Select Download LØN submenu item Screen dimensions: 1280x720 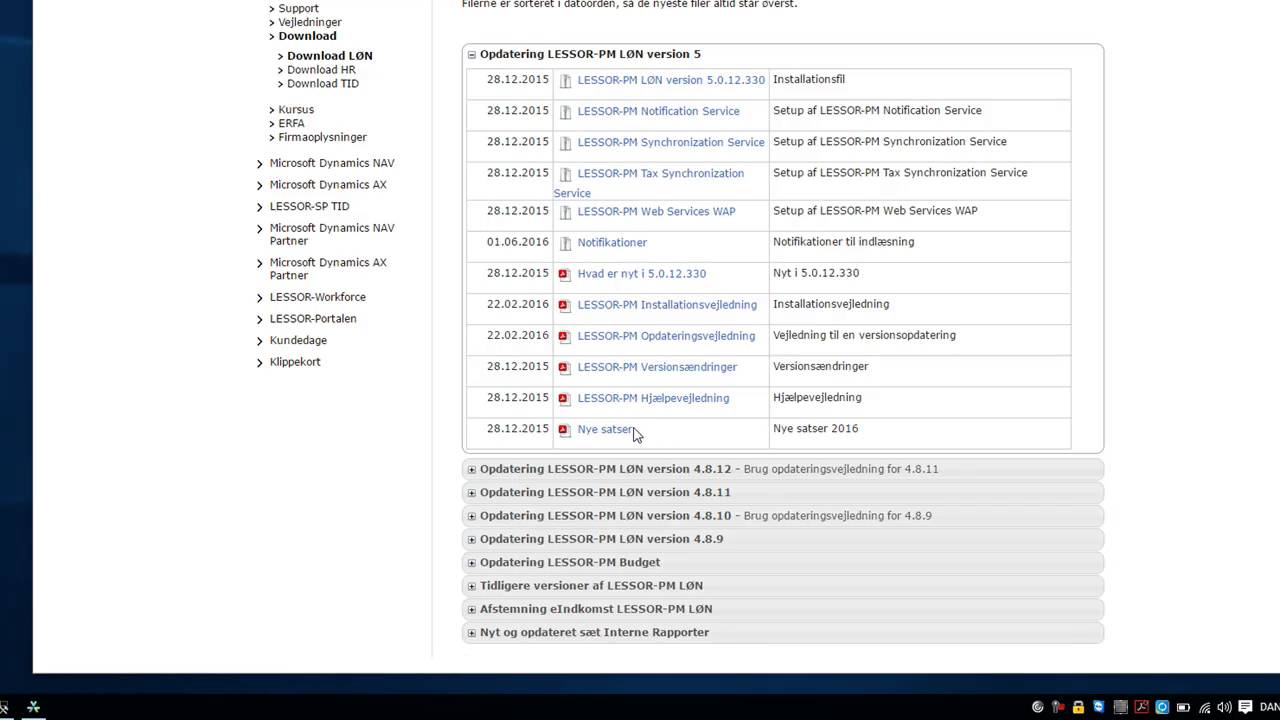(x=329, y=56)
